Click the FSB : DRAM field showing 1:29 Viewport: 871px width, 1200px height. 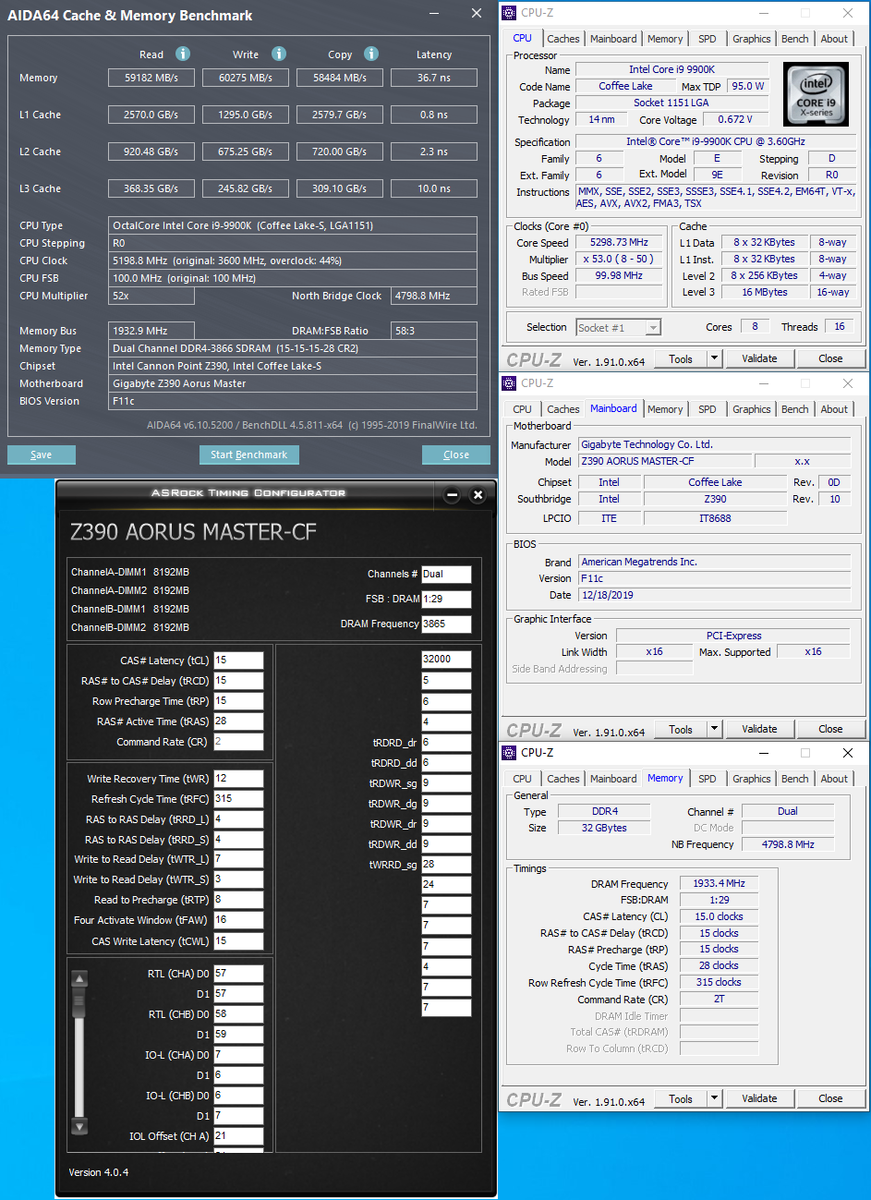(x=446, y=600)
